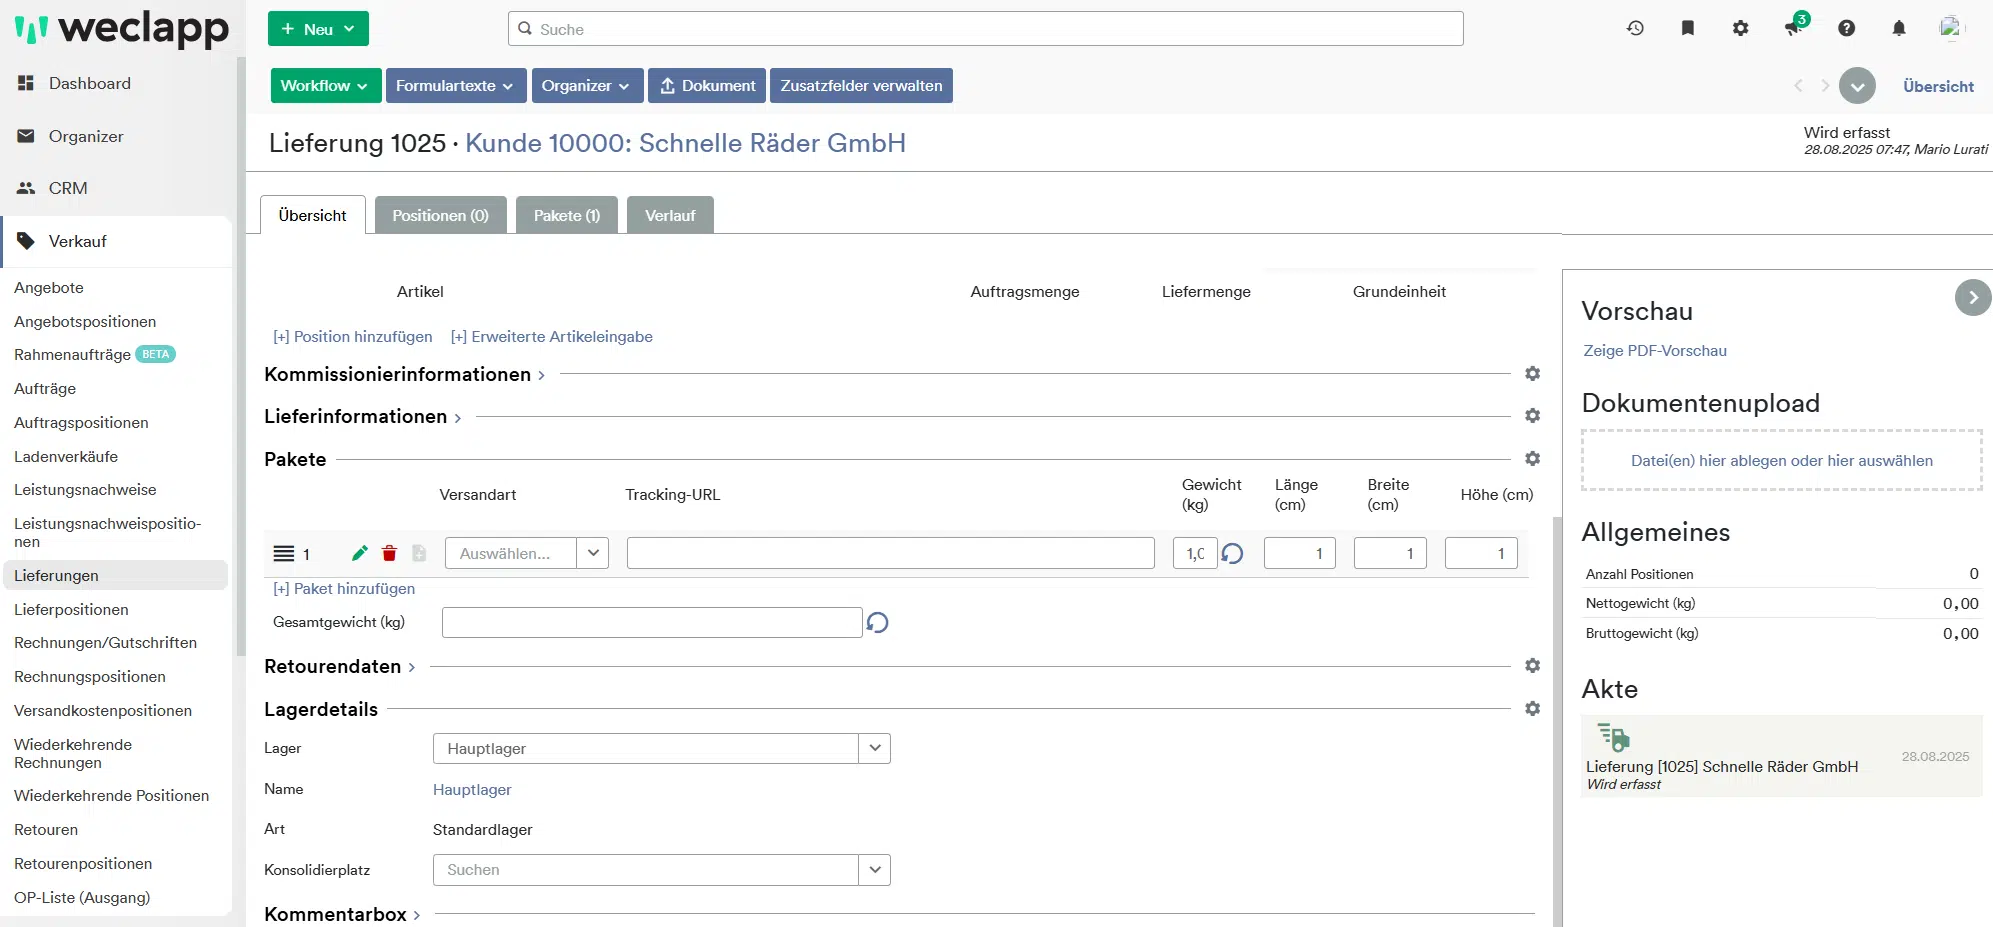
Task: Switch to the Positionen (0) tab
Action: click(x=440, y=215)
